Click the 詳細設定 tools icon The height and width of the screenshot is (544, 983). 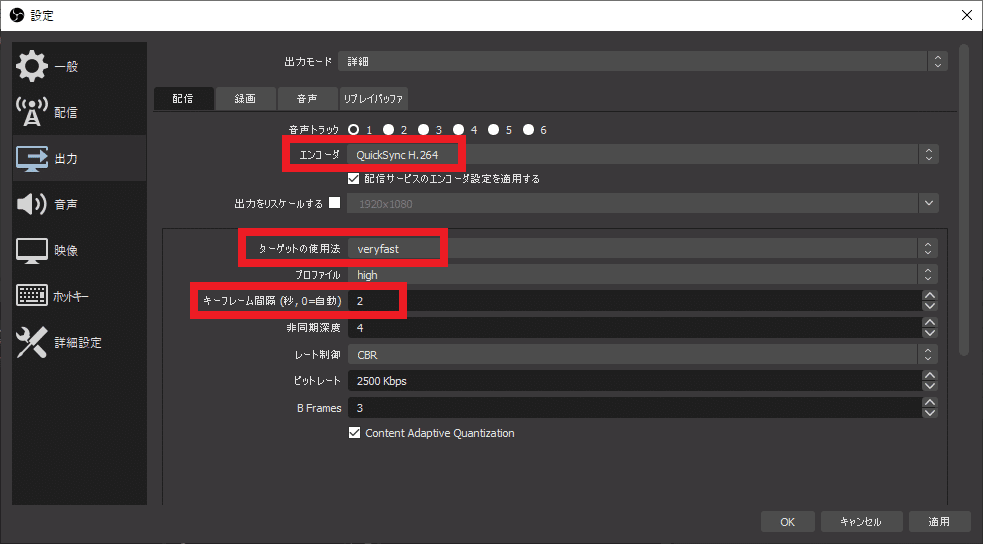point(31,342)
